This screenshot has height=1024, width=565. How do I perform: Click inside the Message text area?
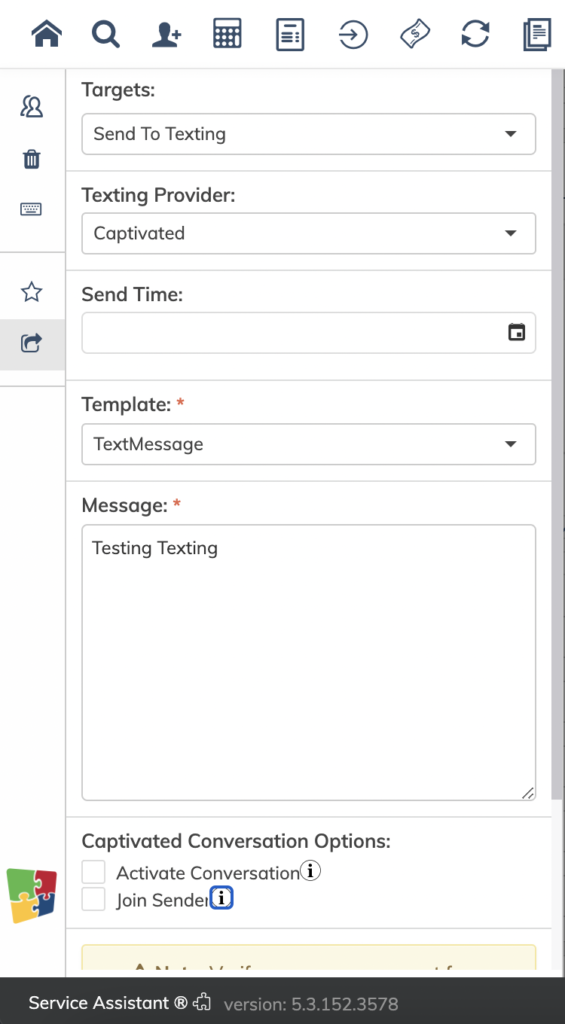tap(308, 662)
